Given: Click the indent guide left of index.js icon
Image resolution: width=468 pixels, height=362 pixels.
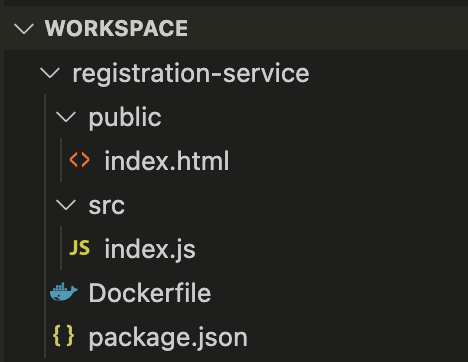Looking at the screenshot, I should click(61, 248).
